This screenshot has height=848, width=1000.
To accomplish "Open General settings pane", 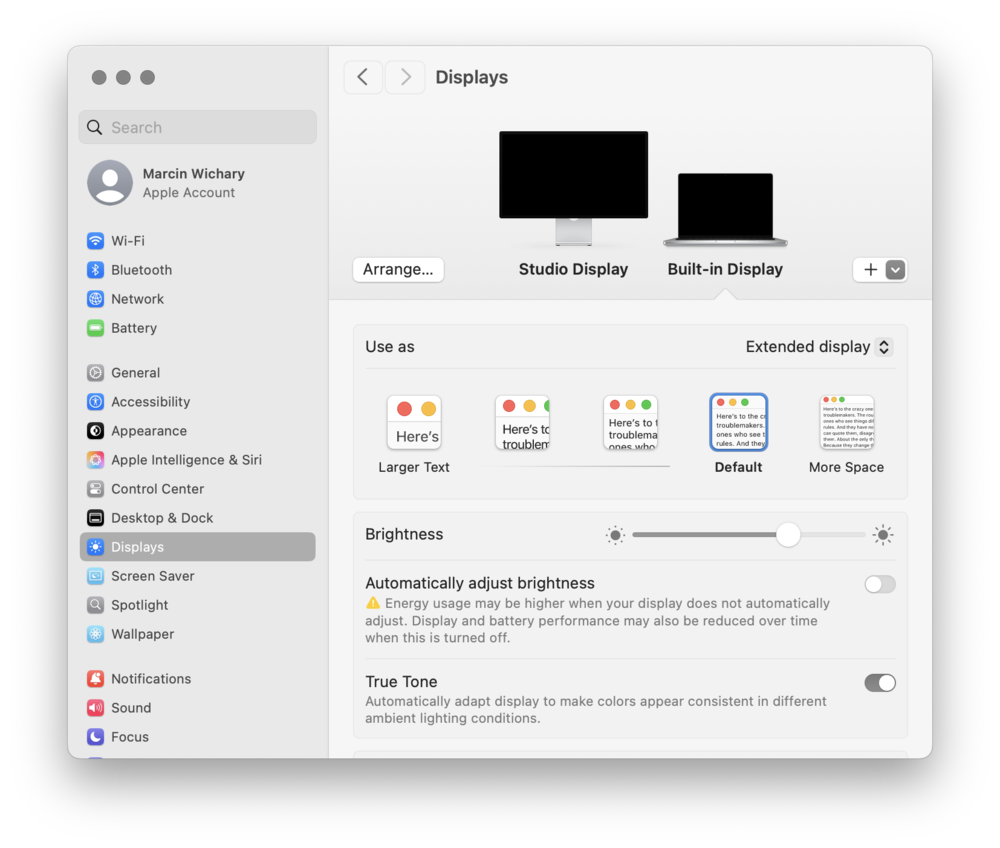I will pyautogui.click(x=198, y=372).
